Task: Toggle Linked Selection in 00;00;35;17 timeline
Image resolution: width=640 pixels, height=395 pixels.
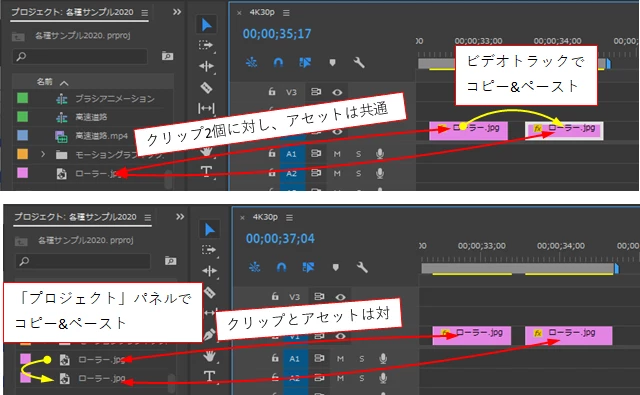Action: point(305,62)
